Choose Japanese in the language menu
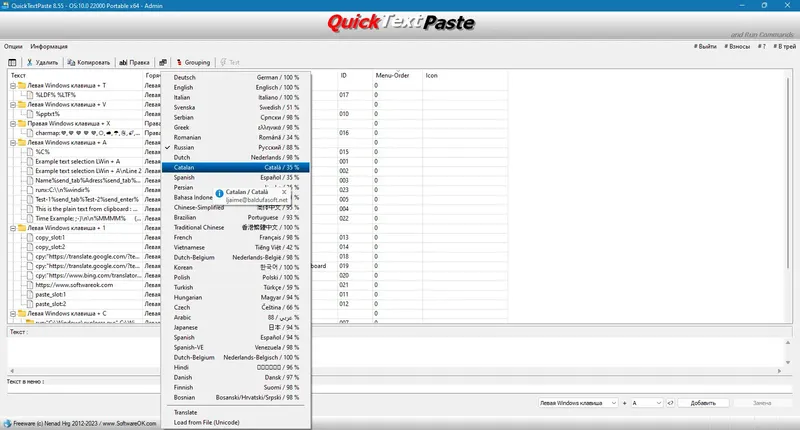 236,327
